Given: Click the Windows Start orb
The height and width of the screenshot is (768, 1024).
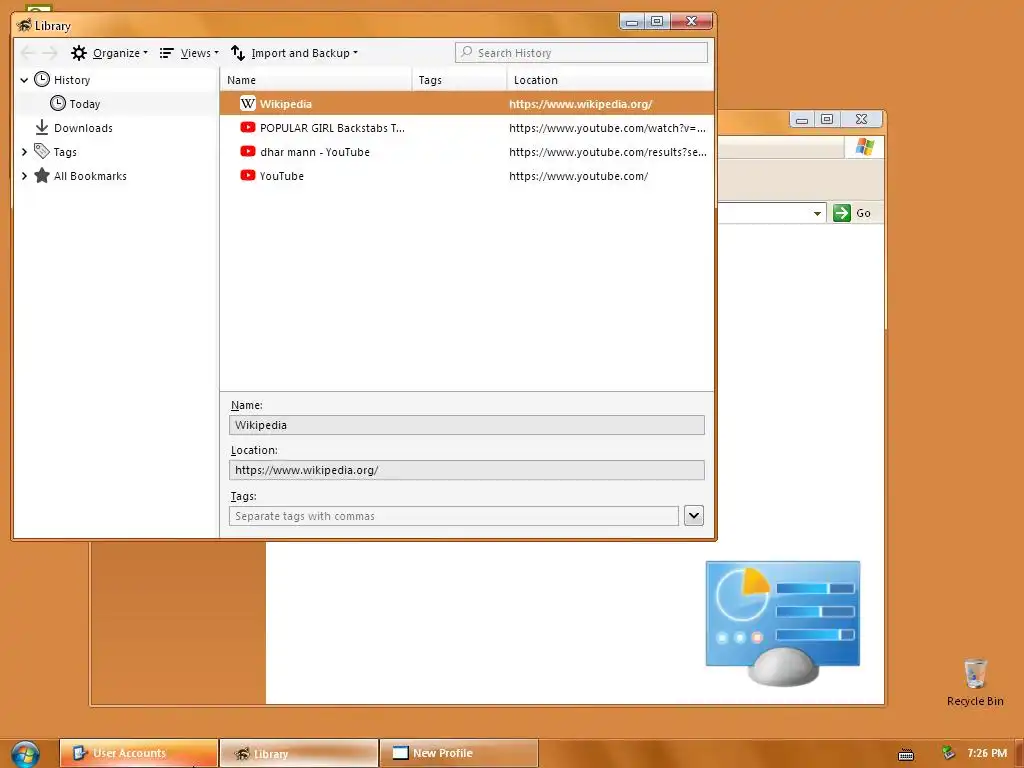Looking at the screenshot, I should [25, 754].
